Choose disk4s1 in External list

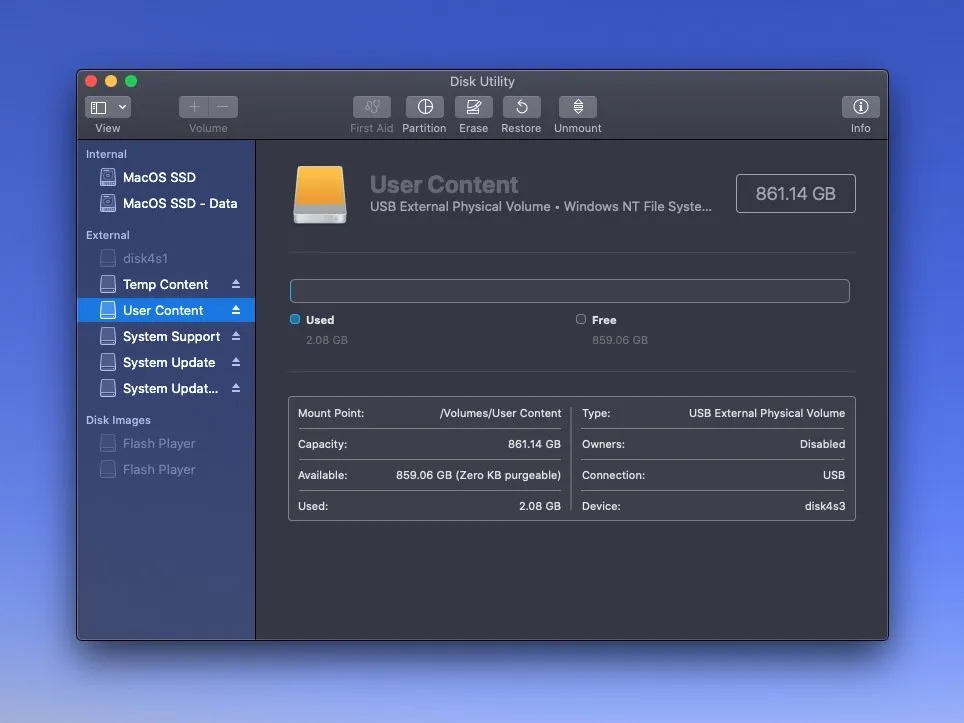(x=145, y=258)
